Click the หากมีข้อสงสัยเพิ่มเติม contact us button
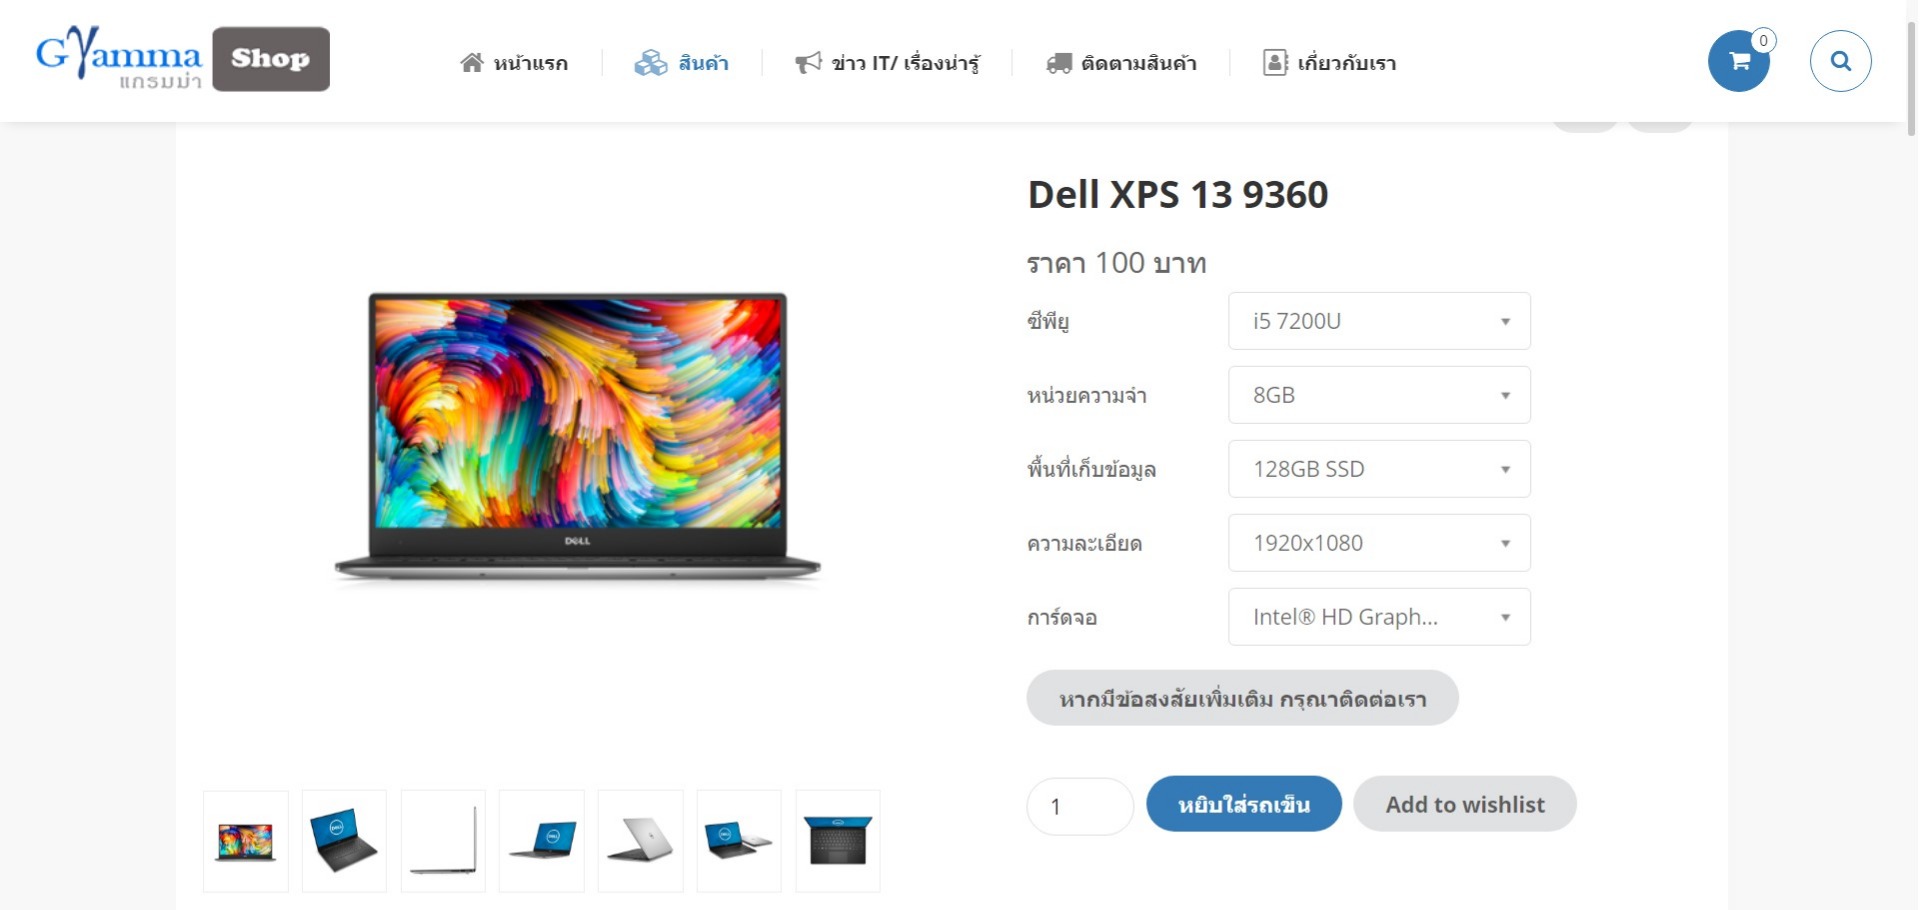The width and height of the screenshot is (1920, 910). (x=1242, y=698)
